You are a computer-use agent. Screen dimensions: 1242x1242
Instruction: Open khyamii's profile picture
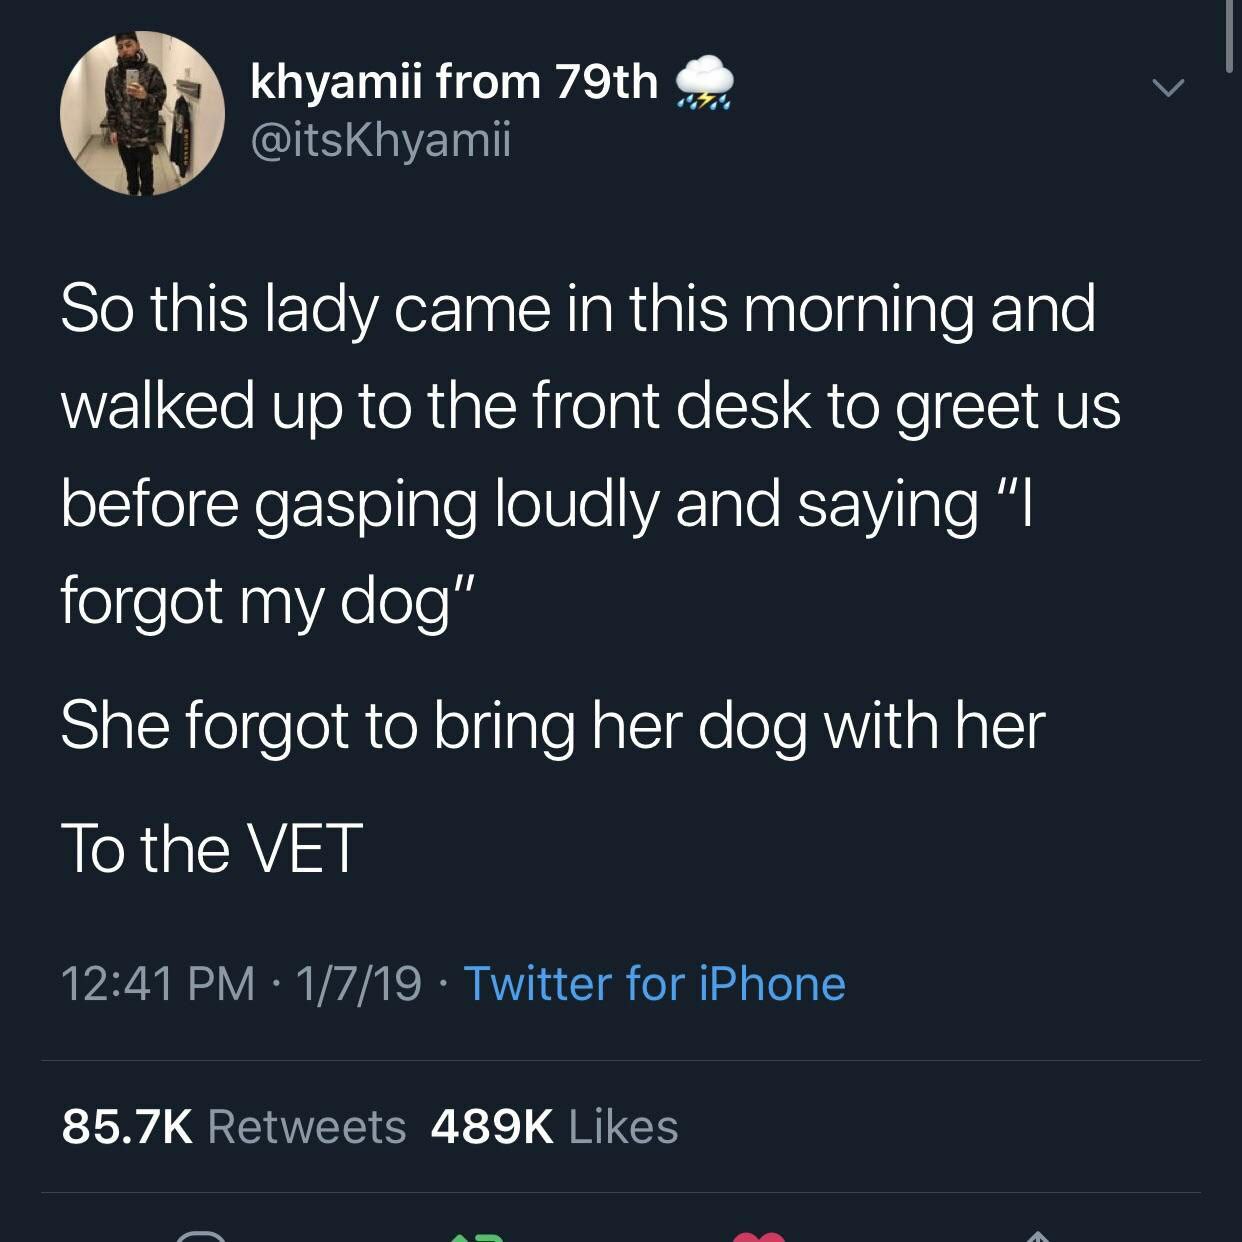[x=142, y=113]
